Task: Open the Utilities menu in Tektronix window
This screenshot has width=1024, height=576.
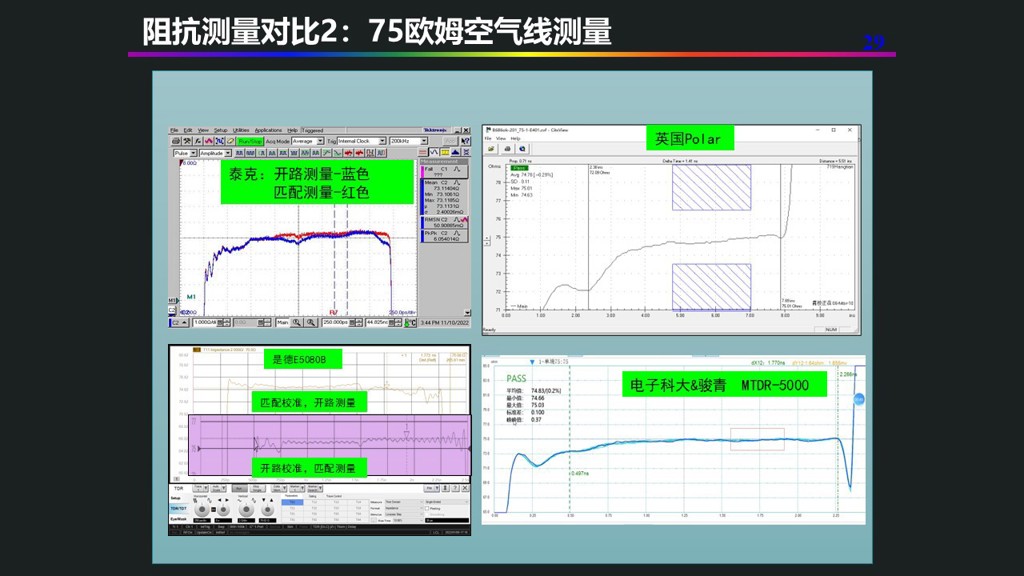Action: tap(241, 131)
